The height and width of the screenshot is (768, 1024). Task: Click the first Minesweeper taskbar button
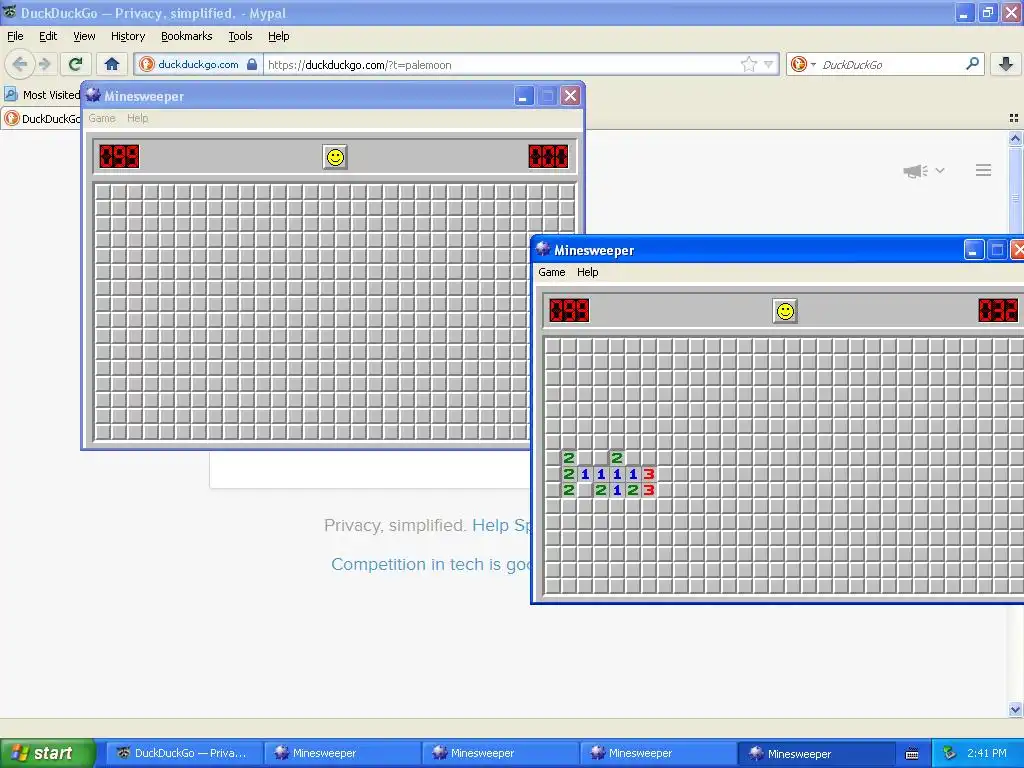342,753
